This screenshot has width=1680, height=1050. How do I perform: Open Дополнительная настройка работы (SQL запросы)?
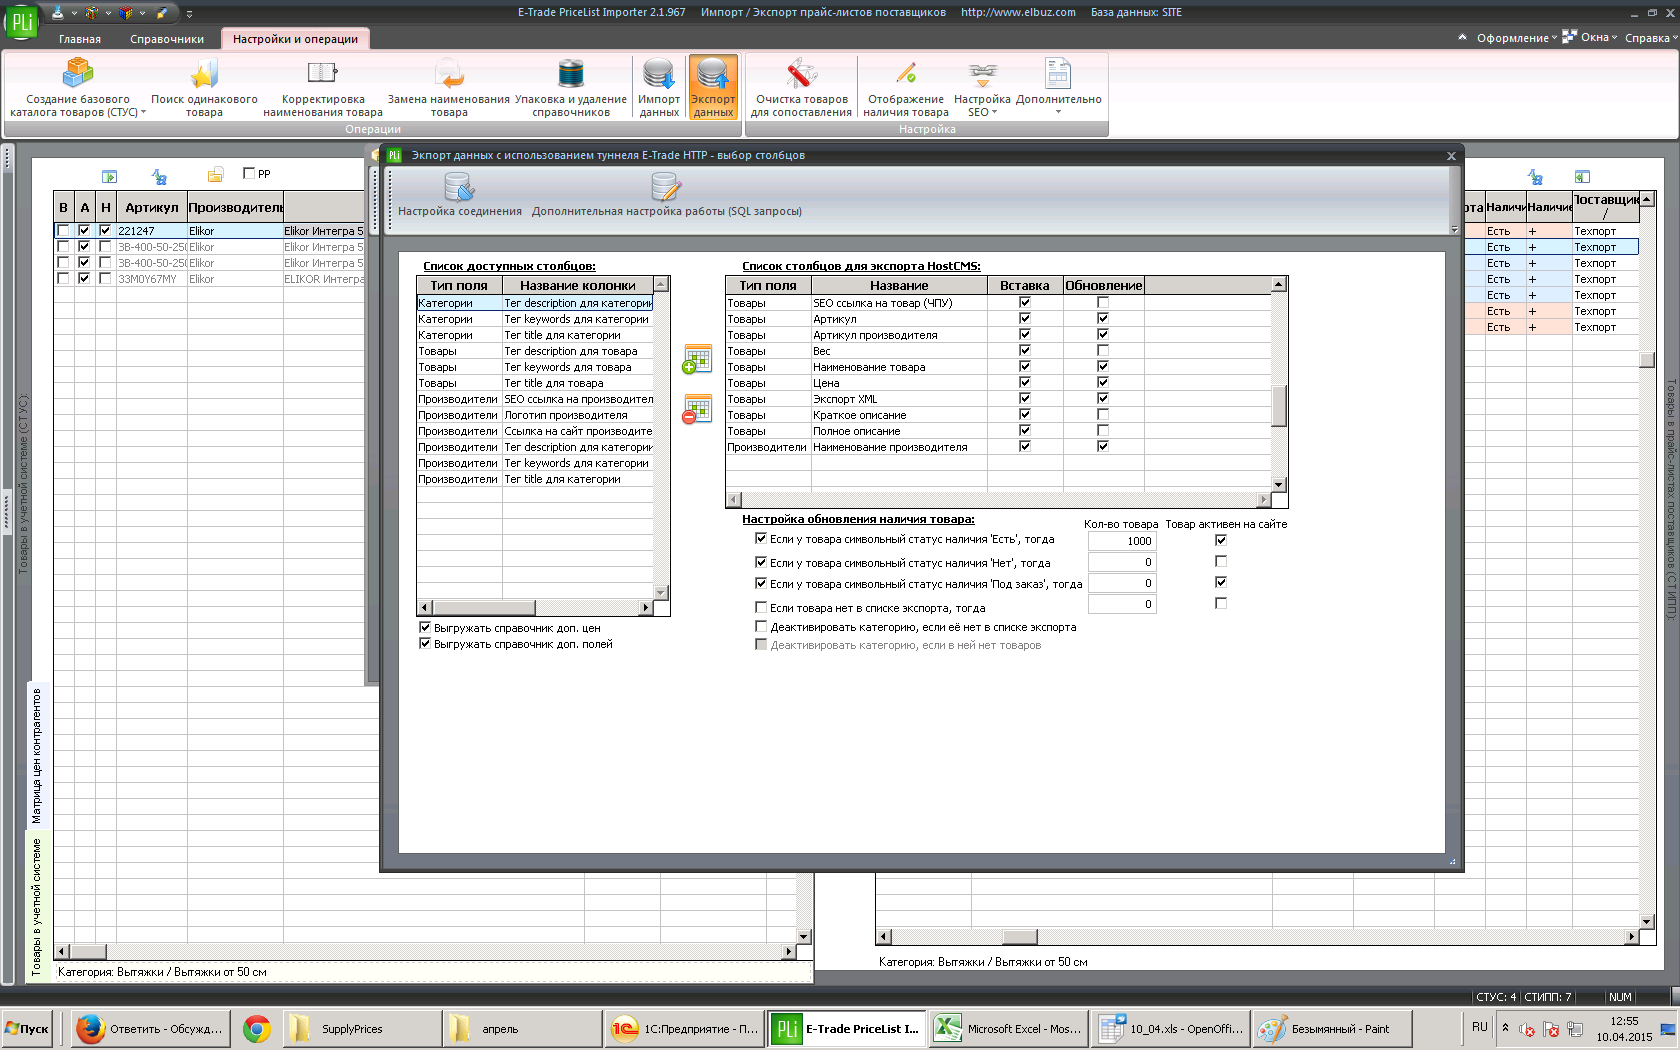tap(666, 195)
